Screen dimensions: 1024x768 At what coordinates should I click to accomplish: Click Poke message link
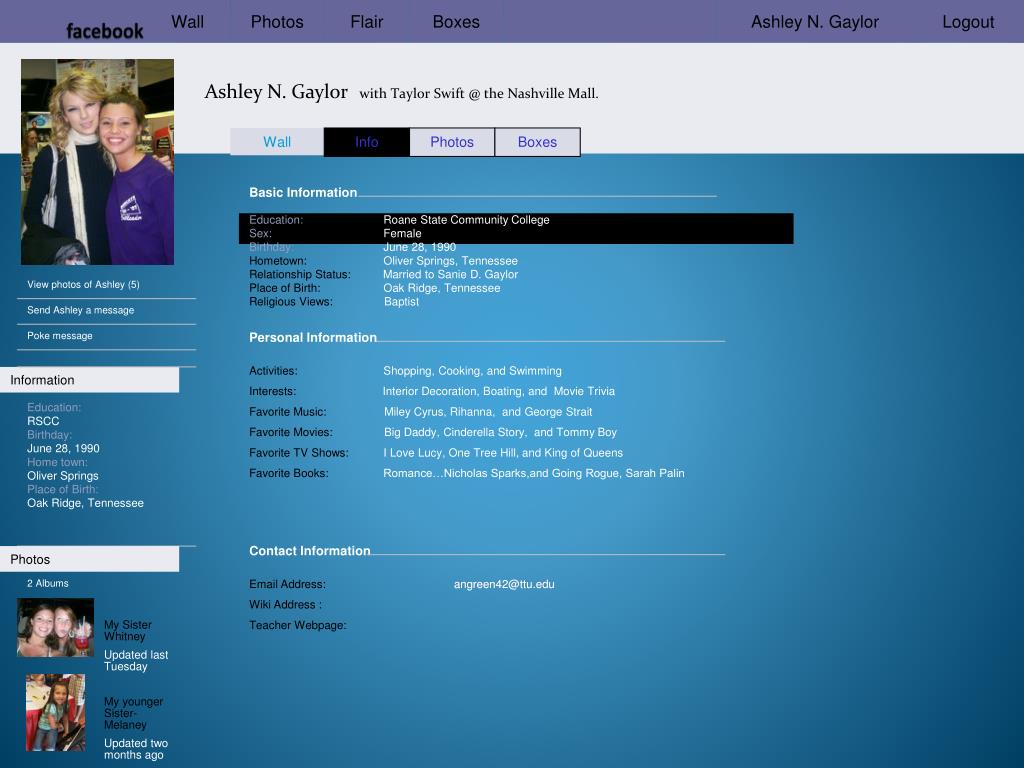coord(59,335)
